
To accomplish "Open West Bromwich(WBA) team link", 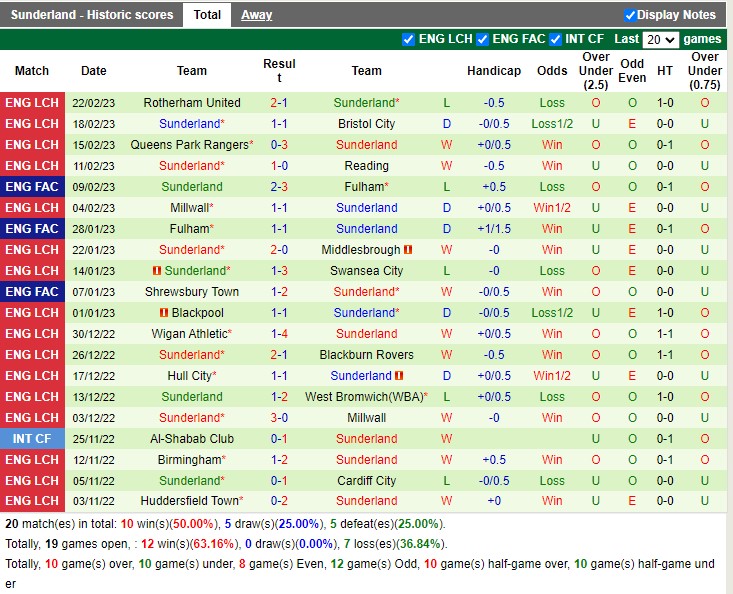I will 364,397.
